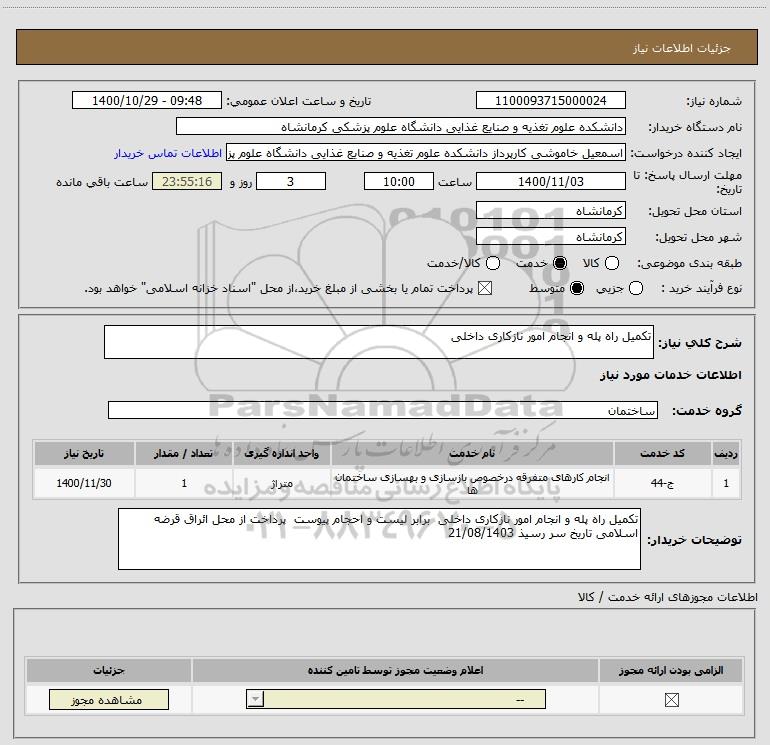The width and height of the screenshot is (770, 745).
Task: Click the need number field 1100093715000024
Action: (550, 100)
